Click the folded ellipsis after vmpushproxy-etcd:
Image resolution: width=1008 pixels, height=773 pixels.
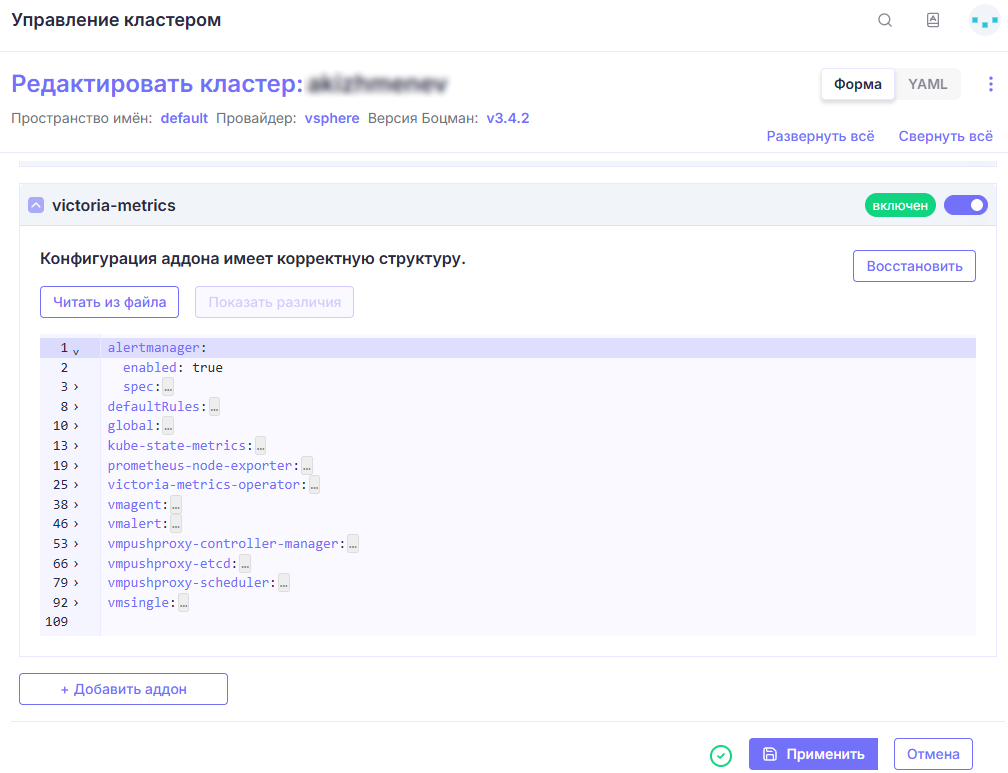point(245,564)
